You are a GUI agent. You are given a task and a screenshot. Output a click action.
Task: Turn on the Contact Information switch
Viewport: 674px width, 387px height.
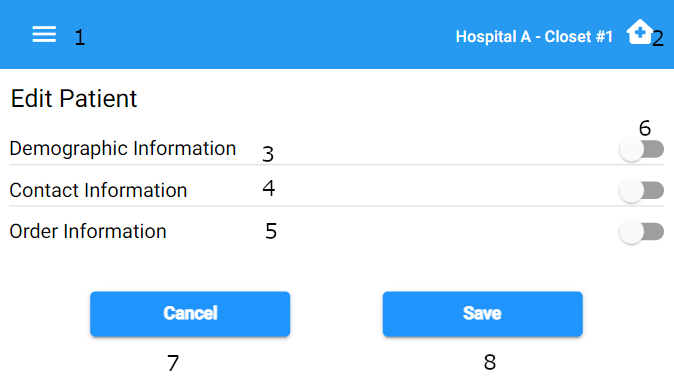(641, 190)
